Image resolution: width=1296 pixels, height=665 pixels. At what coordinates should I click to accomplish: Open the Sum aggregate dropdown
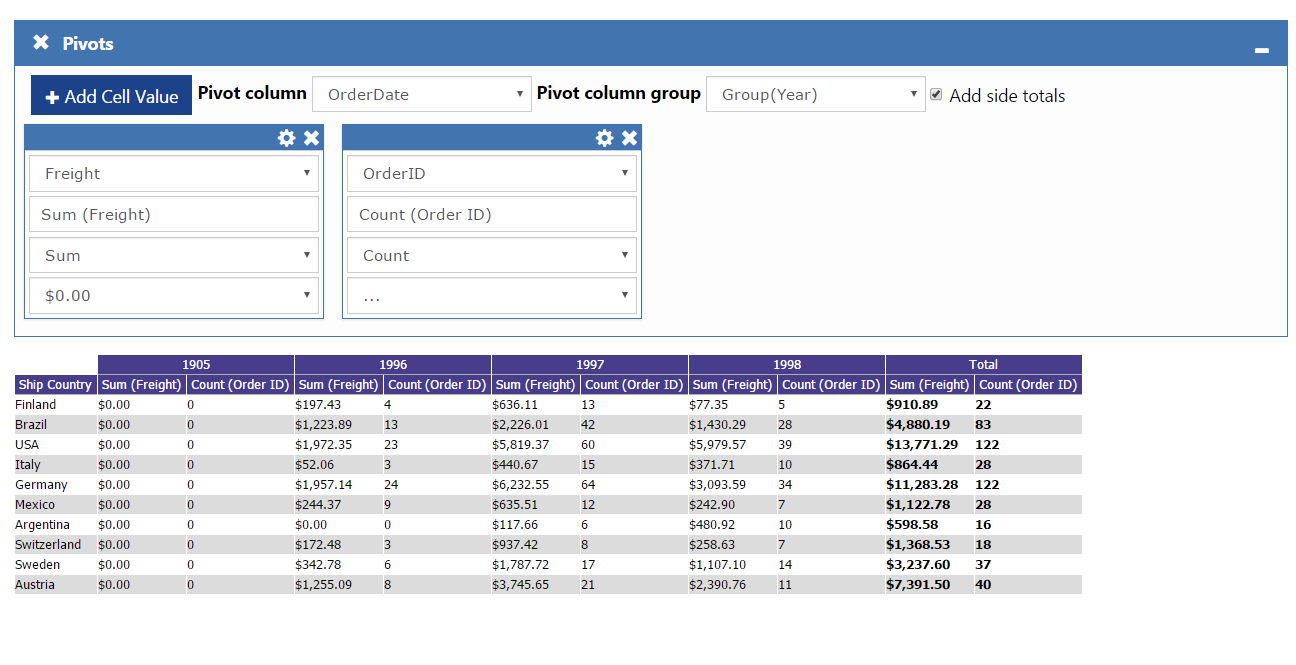click(x=174, y=255)
